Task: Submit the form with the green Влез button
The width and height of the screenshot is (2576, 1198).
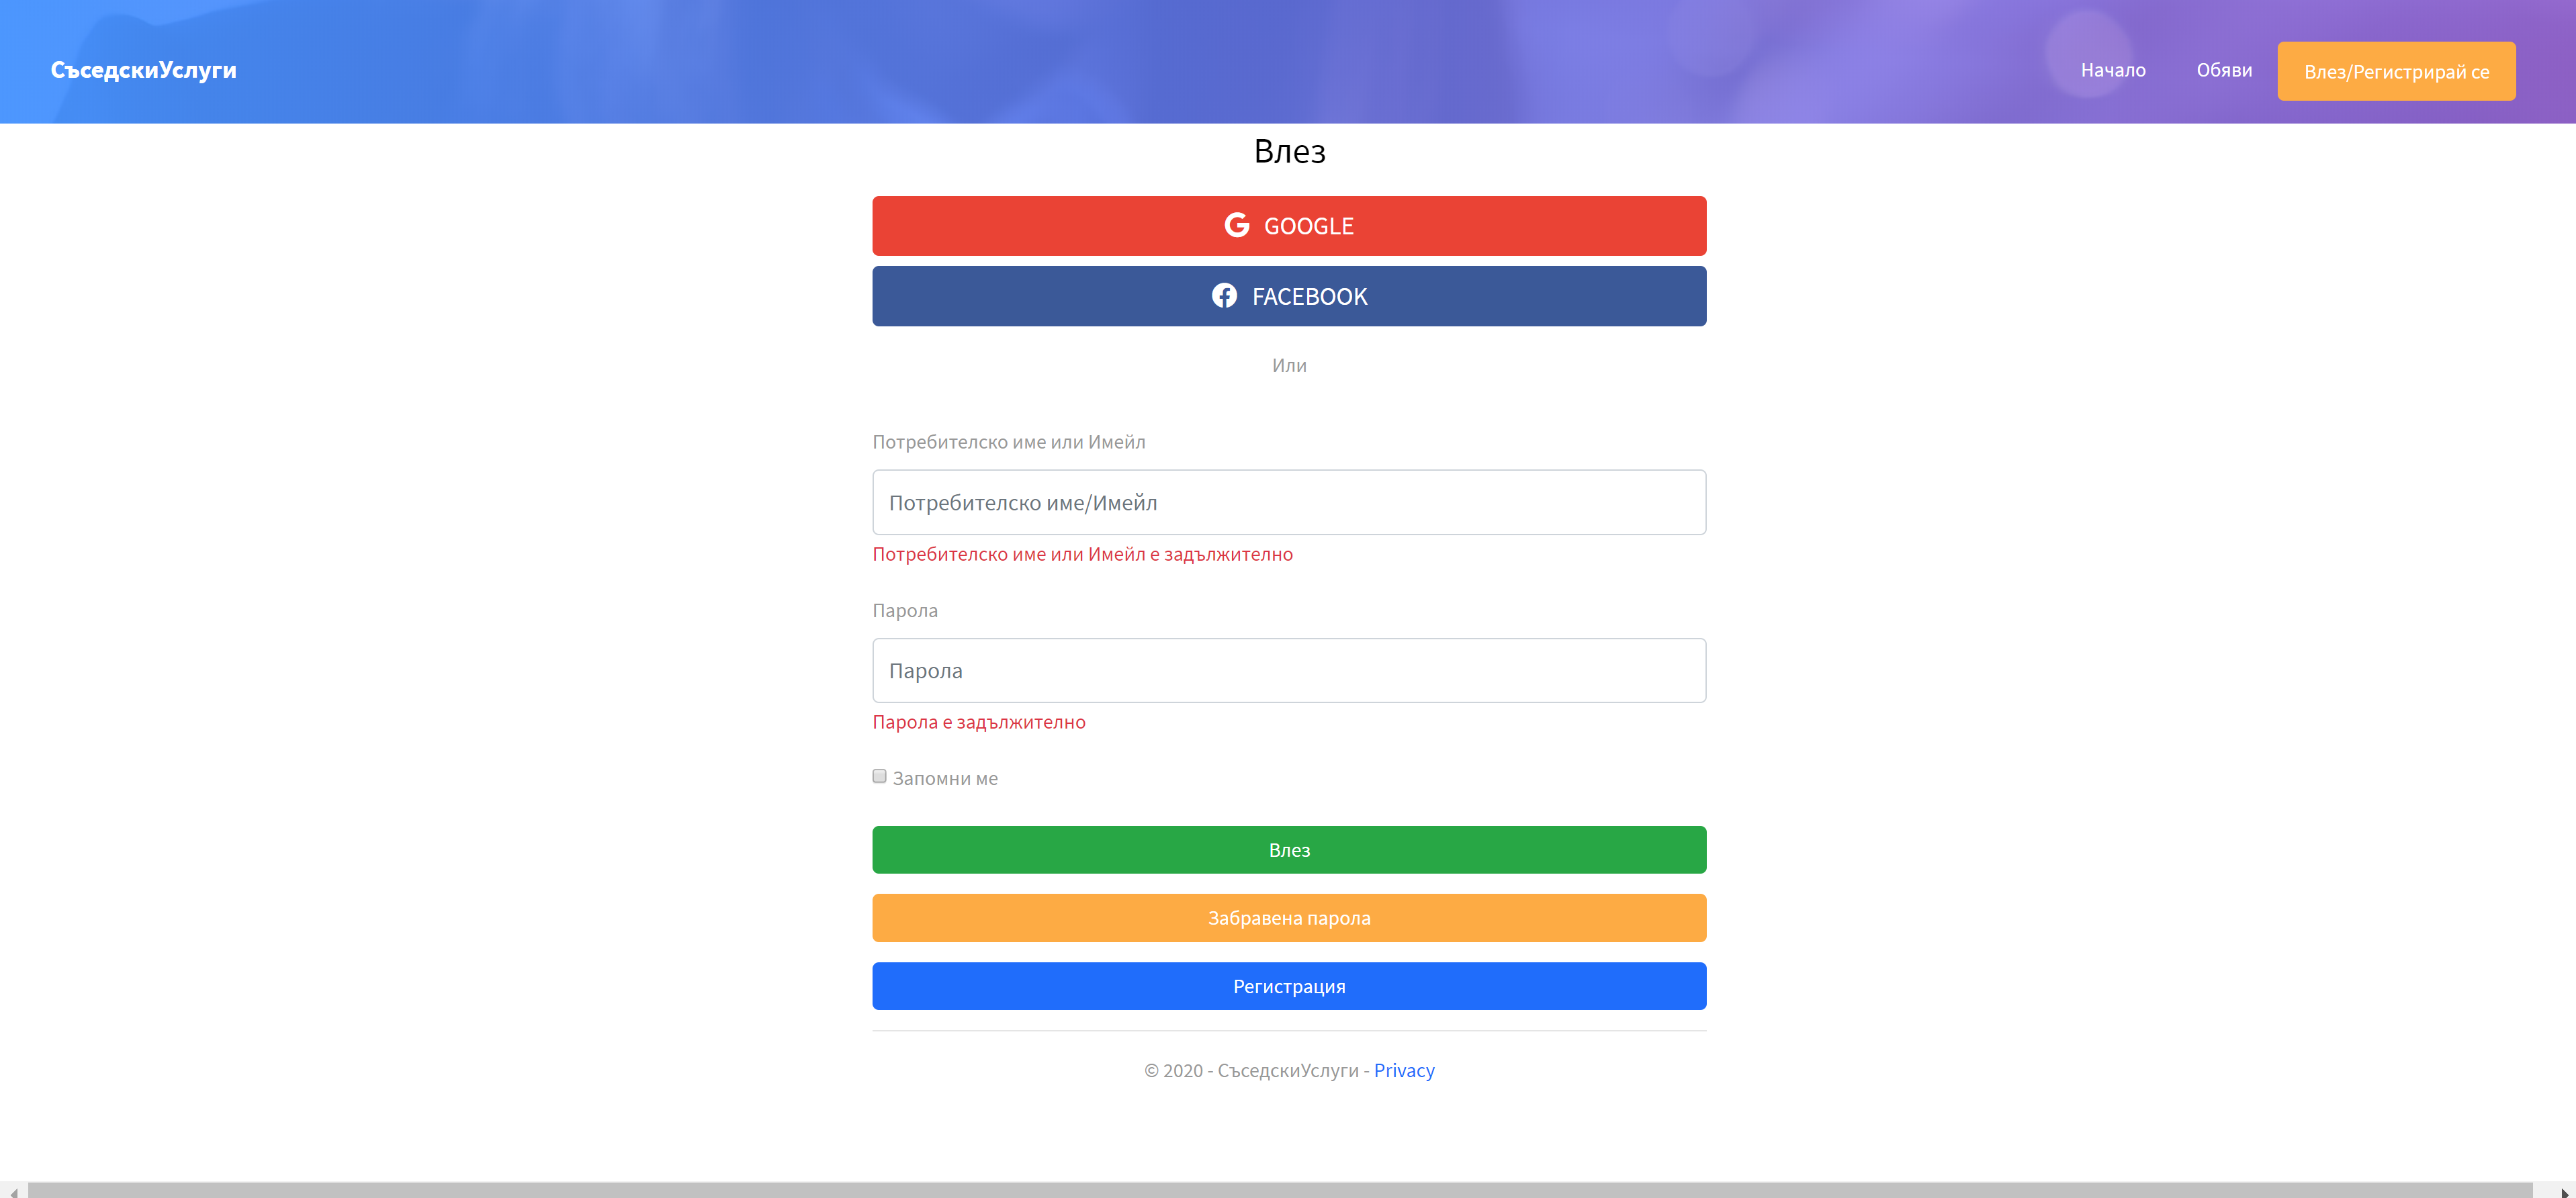Action: [1288, 850]
